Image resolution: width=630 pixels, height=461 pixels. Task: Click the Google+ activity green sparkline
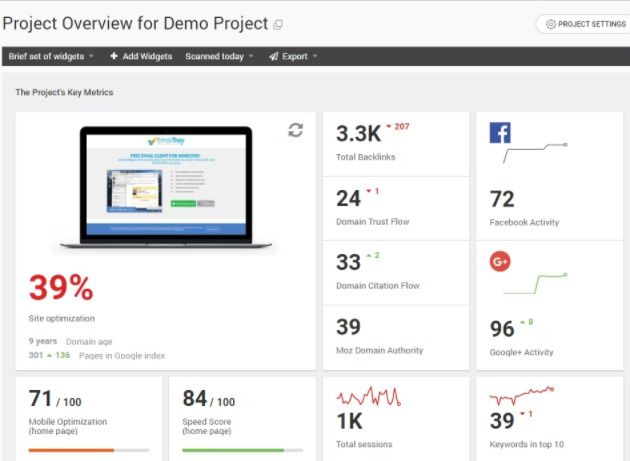[535, 284]
